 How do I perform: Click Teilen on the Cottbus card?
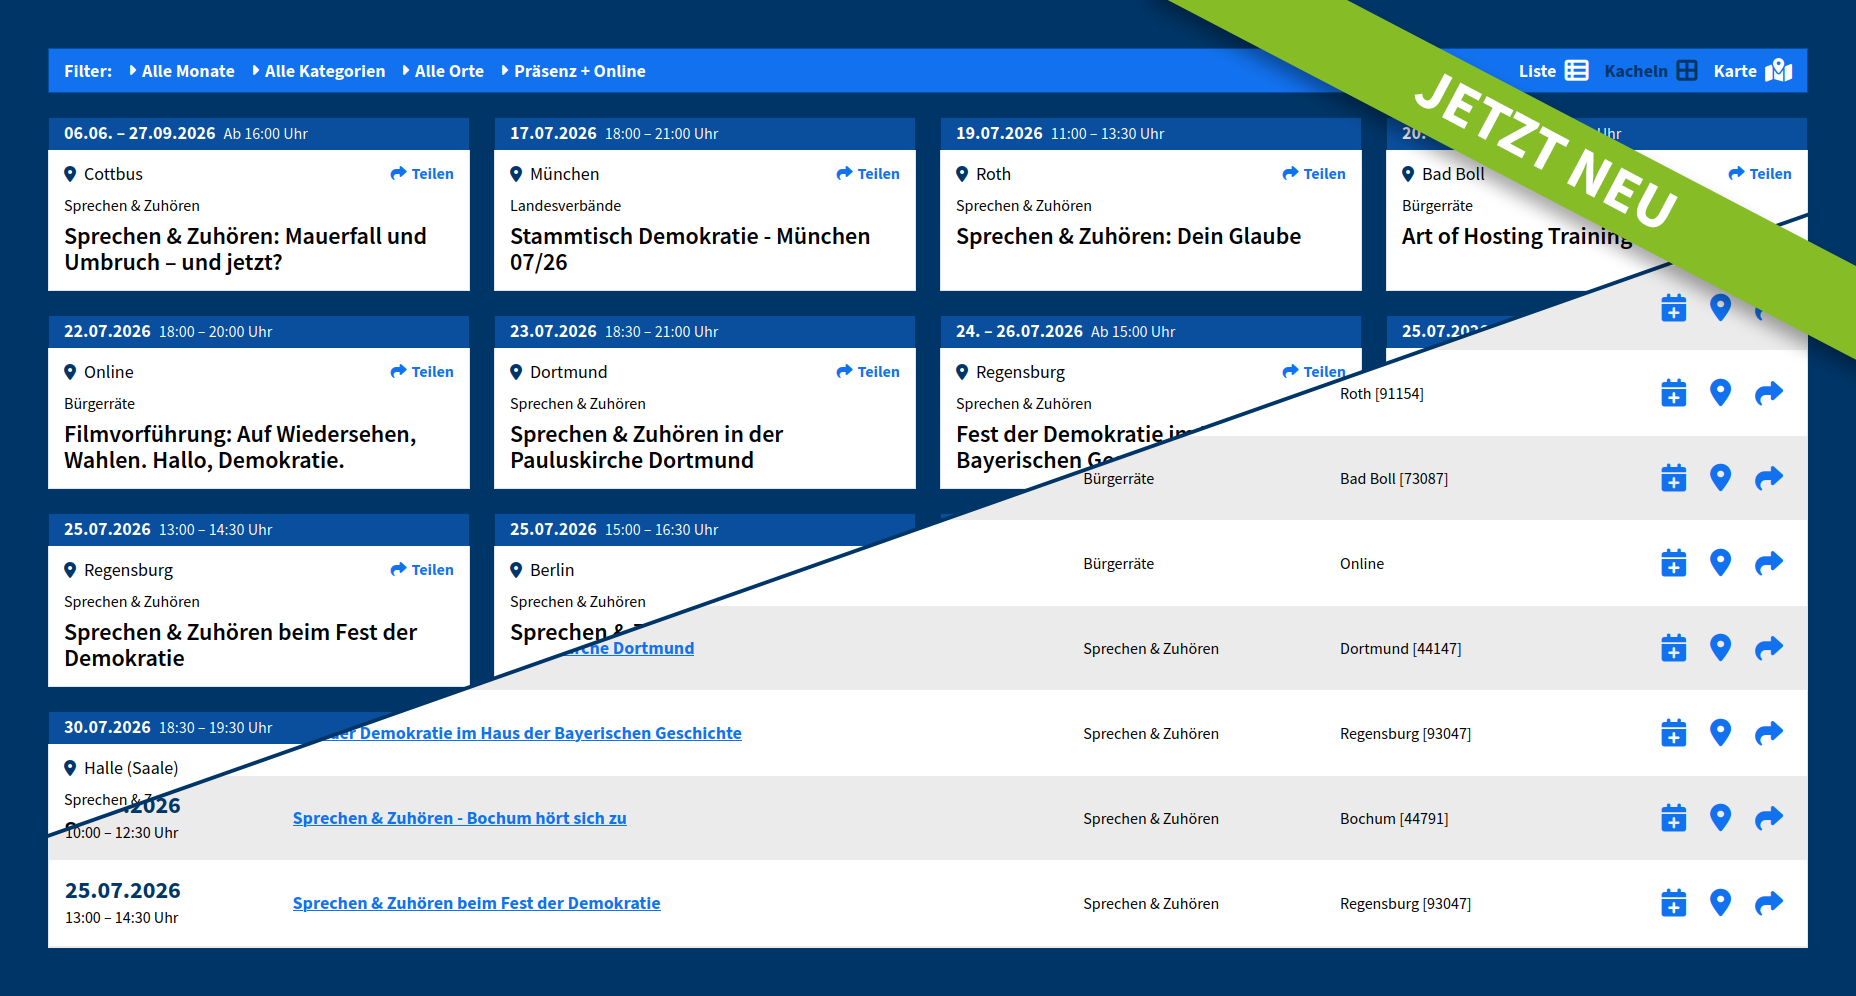(422, 174)
